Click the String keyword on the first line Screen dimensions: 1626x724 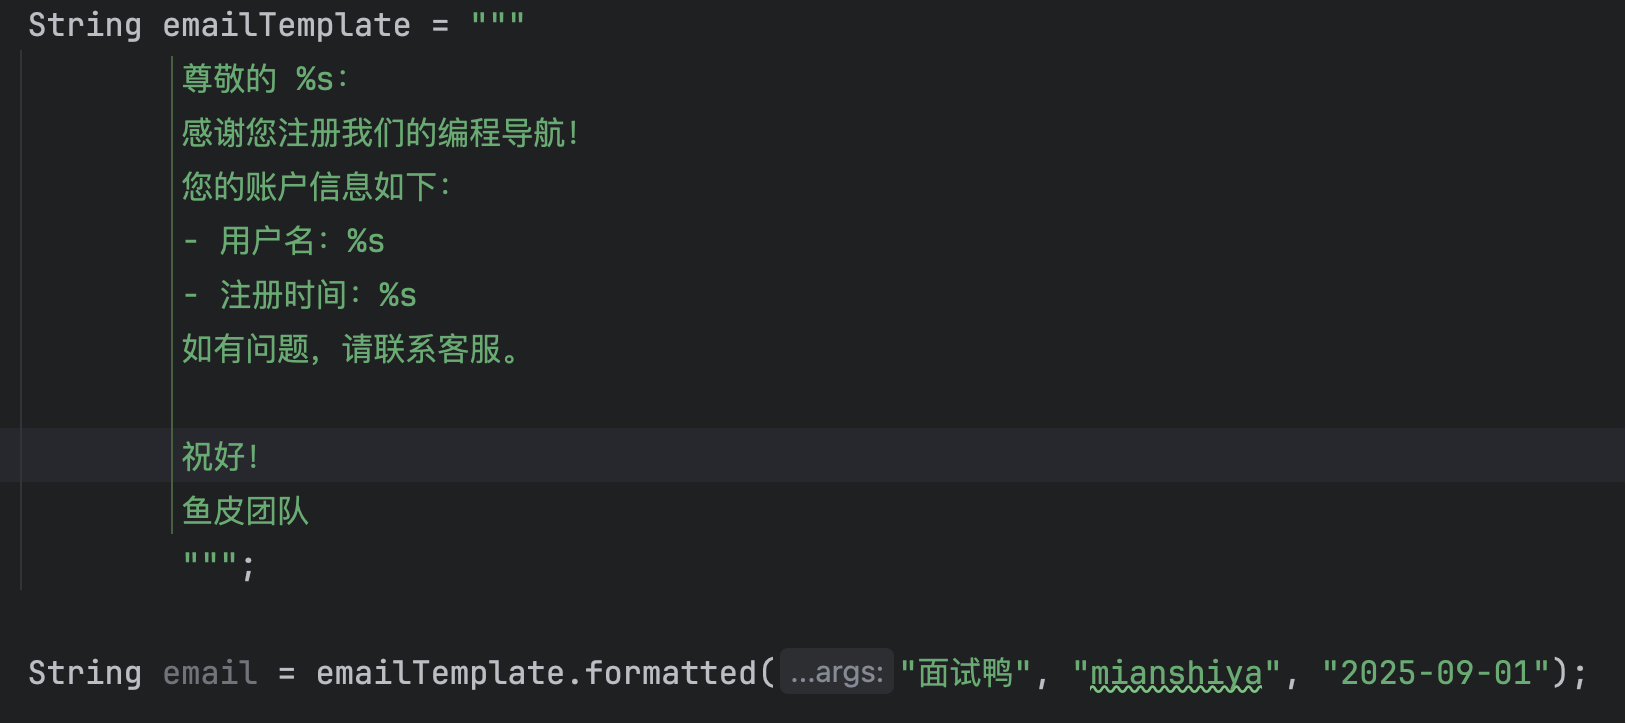point(84,25)
